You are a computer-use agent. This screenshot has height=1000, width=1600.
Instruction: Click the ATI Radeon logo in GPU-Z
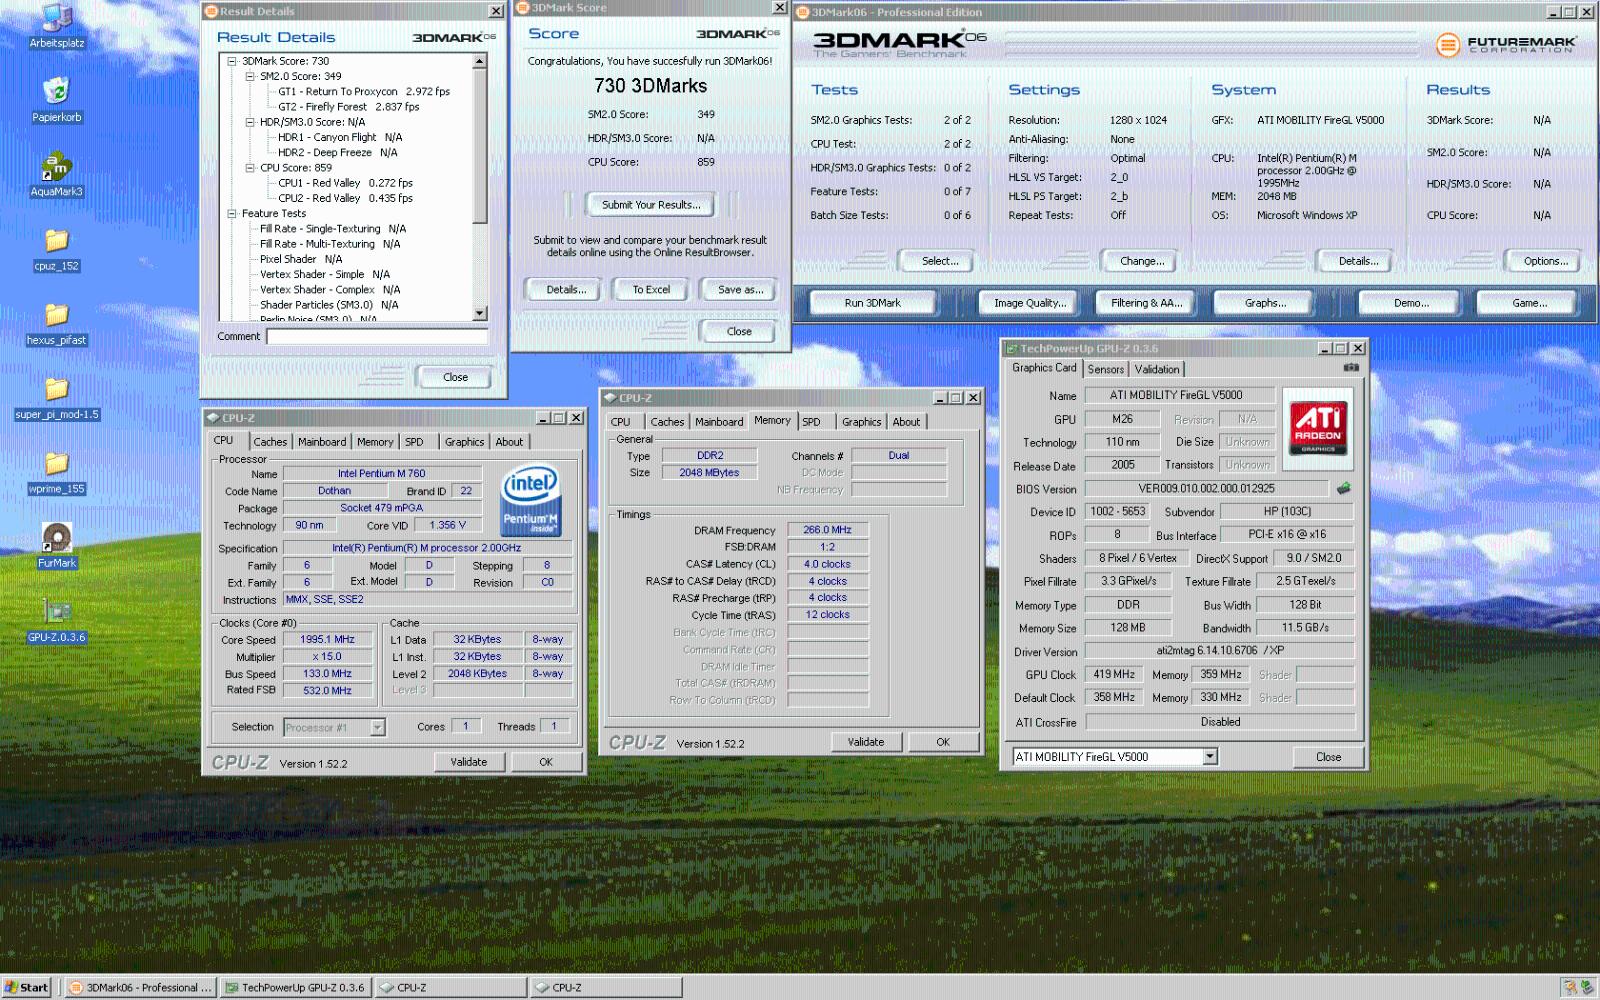(x=1318, y=429)
